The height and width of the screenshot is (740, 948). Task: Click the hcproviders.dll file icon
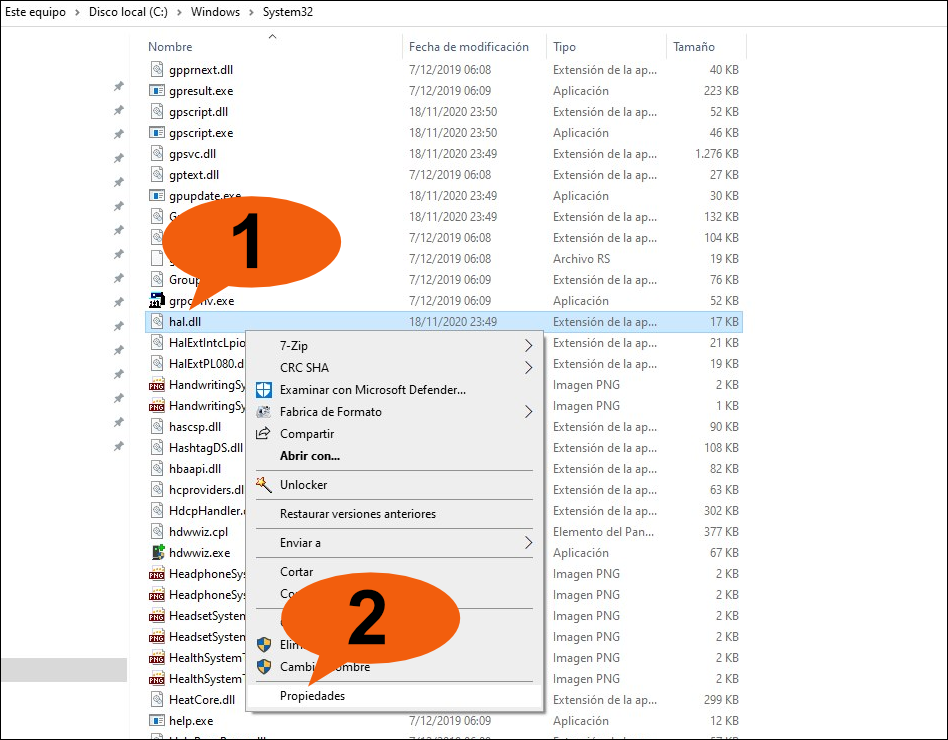click(157, 490)
